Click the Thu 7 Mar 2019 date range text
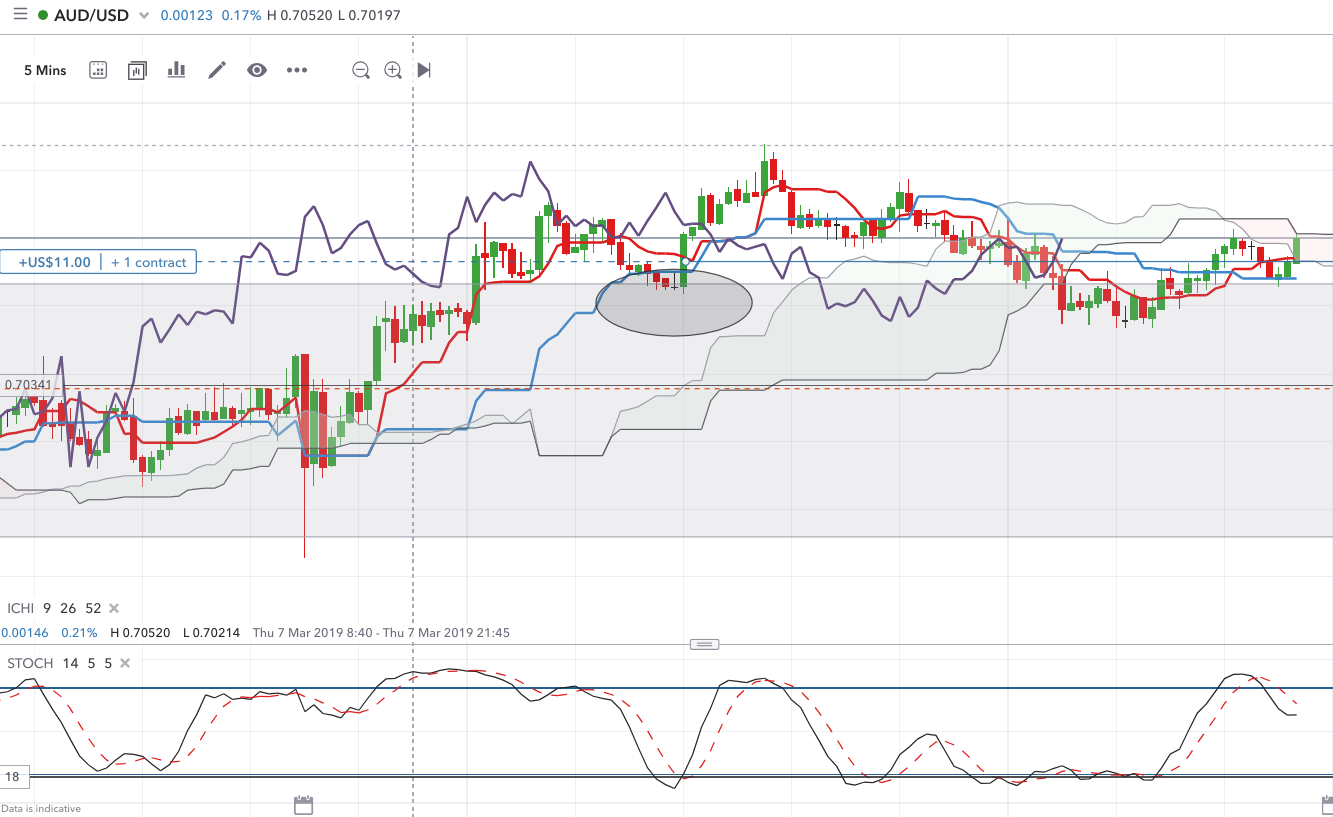Viewport: 1333px width, 817px height. pos(381,633)
